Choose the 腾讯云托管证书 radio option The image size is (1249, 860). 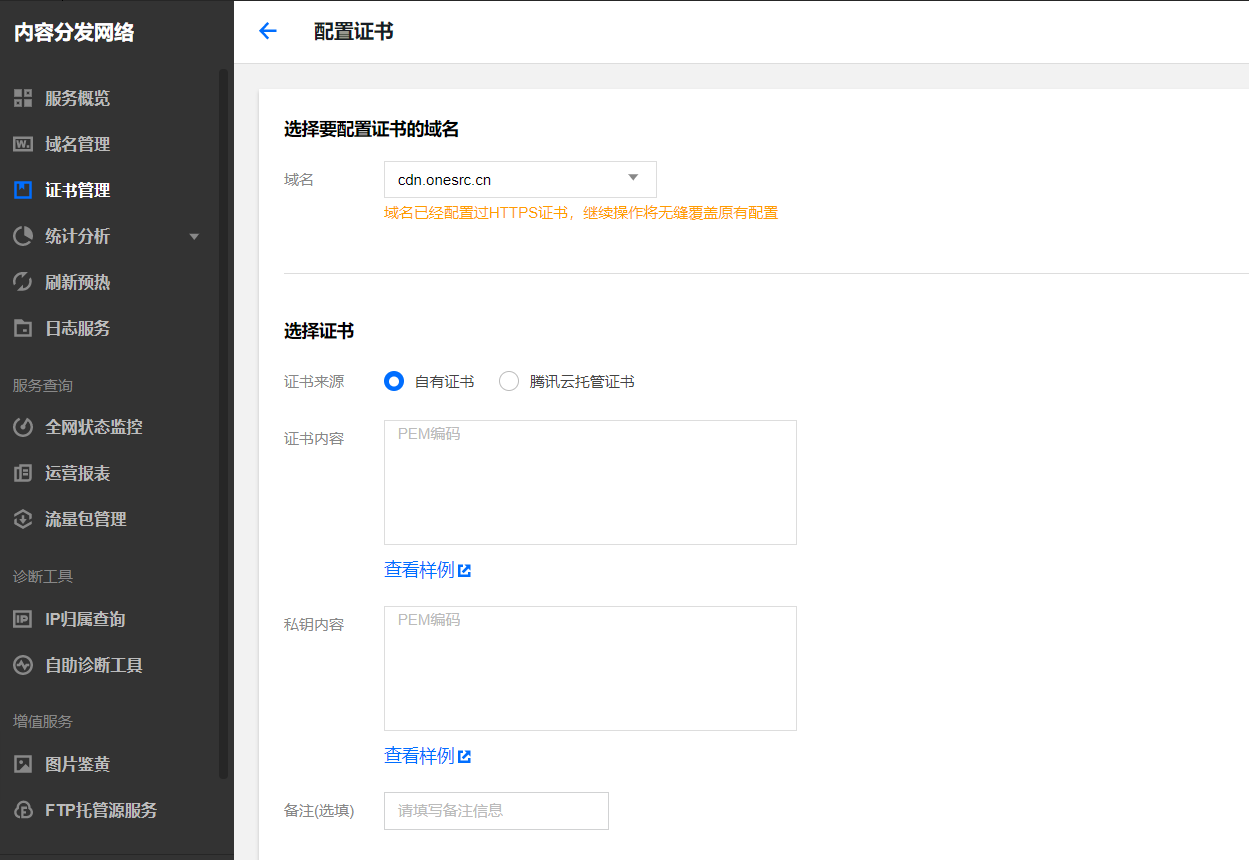[x=508, y=381]
